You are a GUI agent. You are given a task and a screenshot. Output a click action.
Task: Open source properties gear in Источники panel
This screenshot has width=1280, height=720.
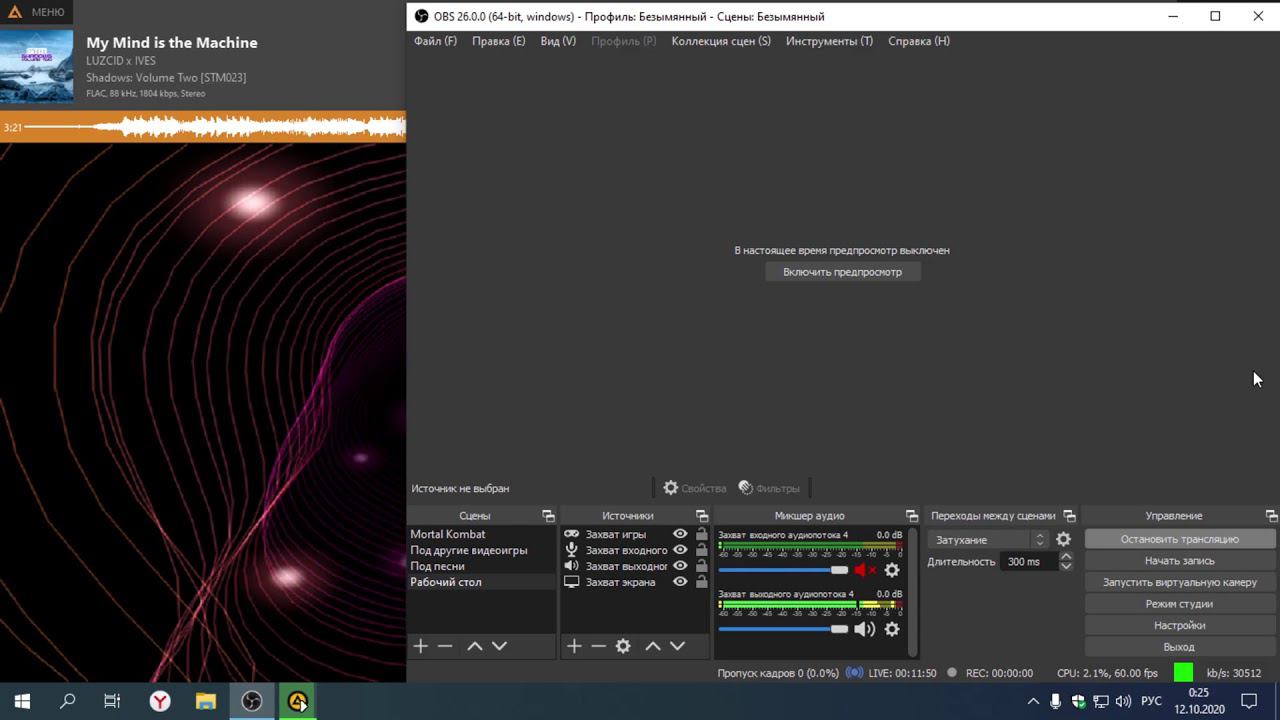[623, 646]
